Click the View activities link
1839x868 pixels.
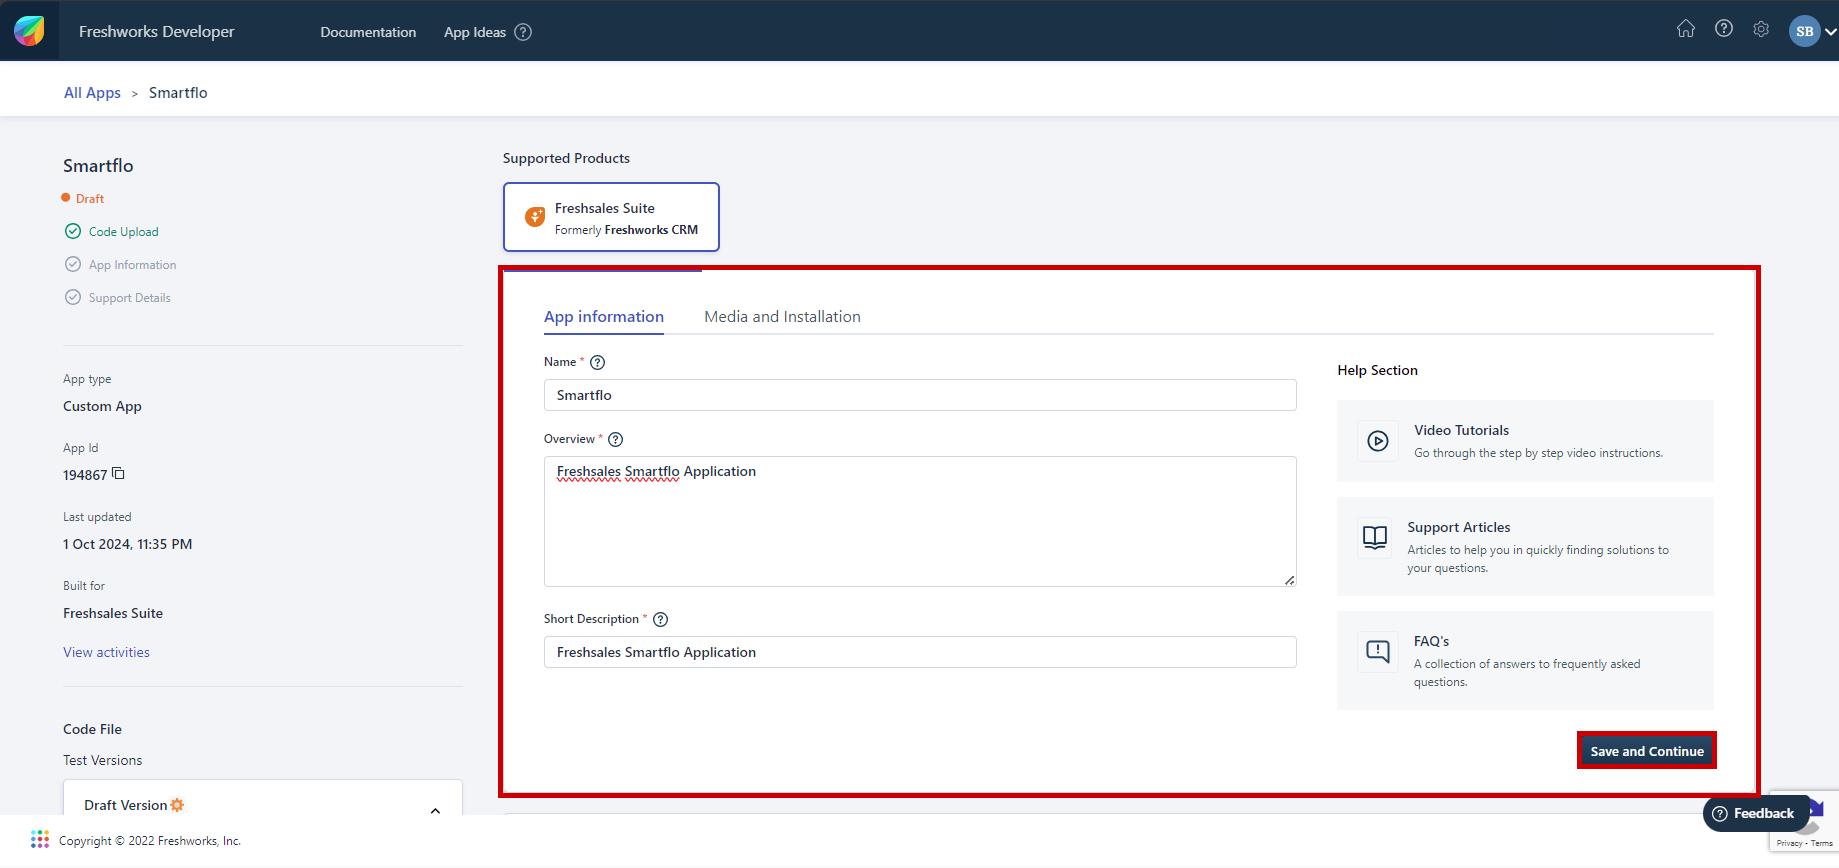pos(106,652)
